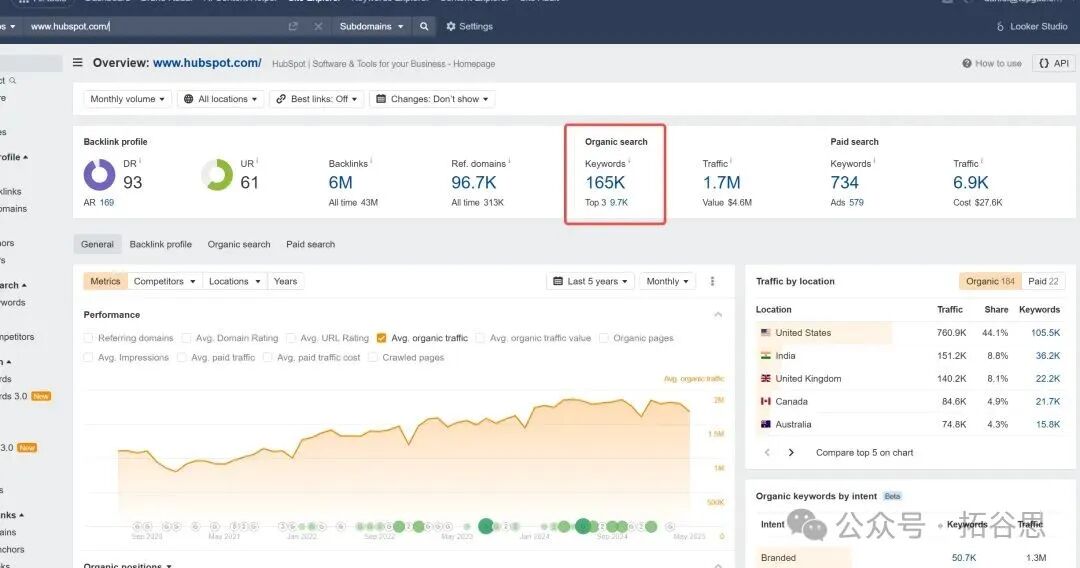The height and width of the screenshot is (568, 1080).
Task: Uncheck the Avg. organic traffic checkbox
Action: 382,338
